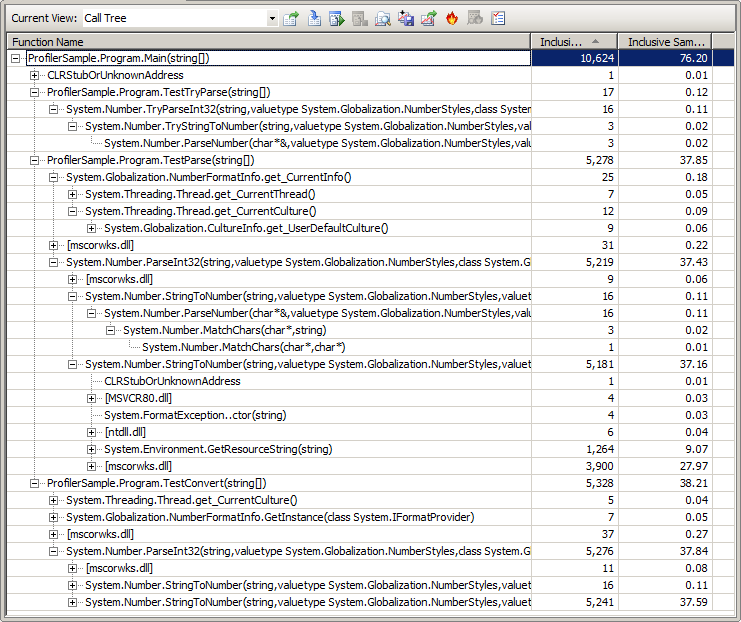Click the magnifying glass report icon
The height and width of the screenshot is (622, 741).
pos(382,18)
